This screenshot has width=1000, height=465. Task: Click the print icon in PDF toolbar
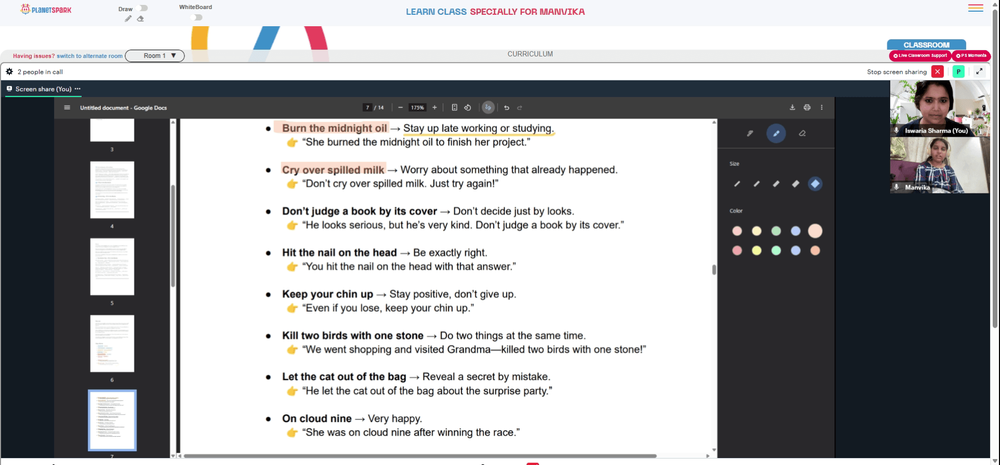(807, 108)
